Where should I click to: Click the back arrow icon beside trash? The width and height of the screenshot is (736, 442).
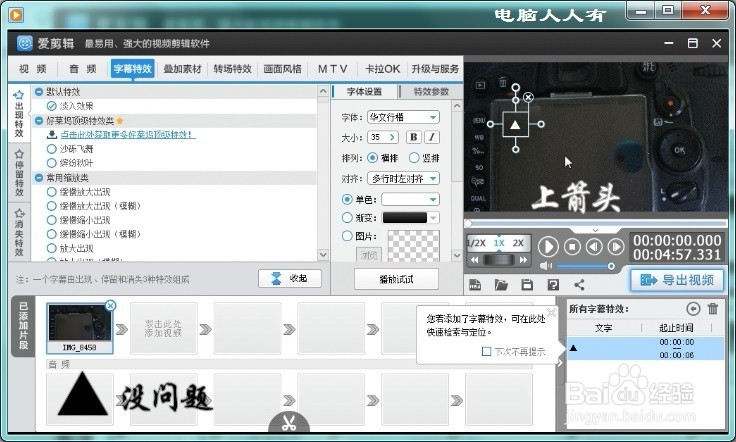click(693, 308)
